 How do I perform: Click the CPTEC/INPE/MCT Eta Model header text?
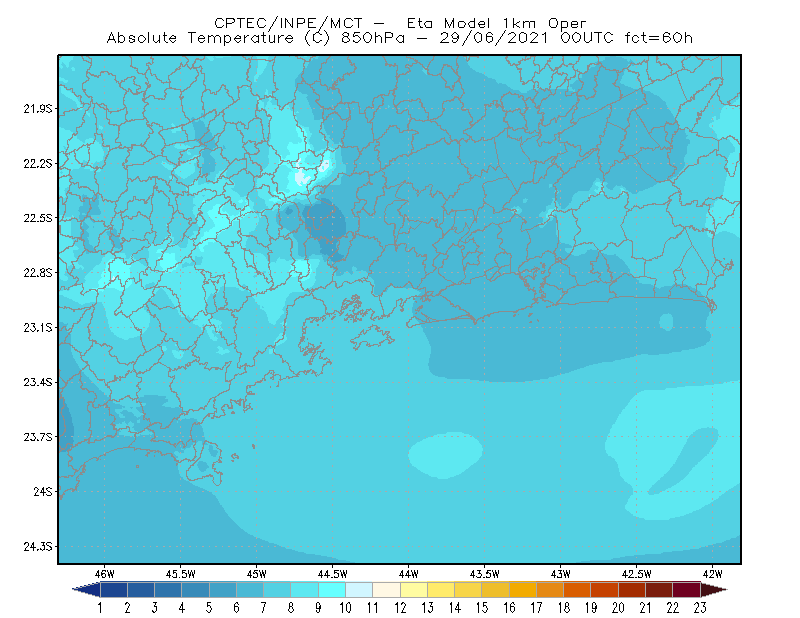click(400, 23)
